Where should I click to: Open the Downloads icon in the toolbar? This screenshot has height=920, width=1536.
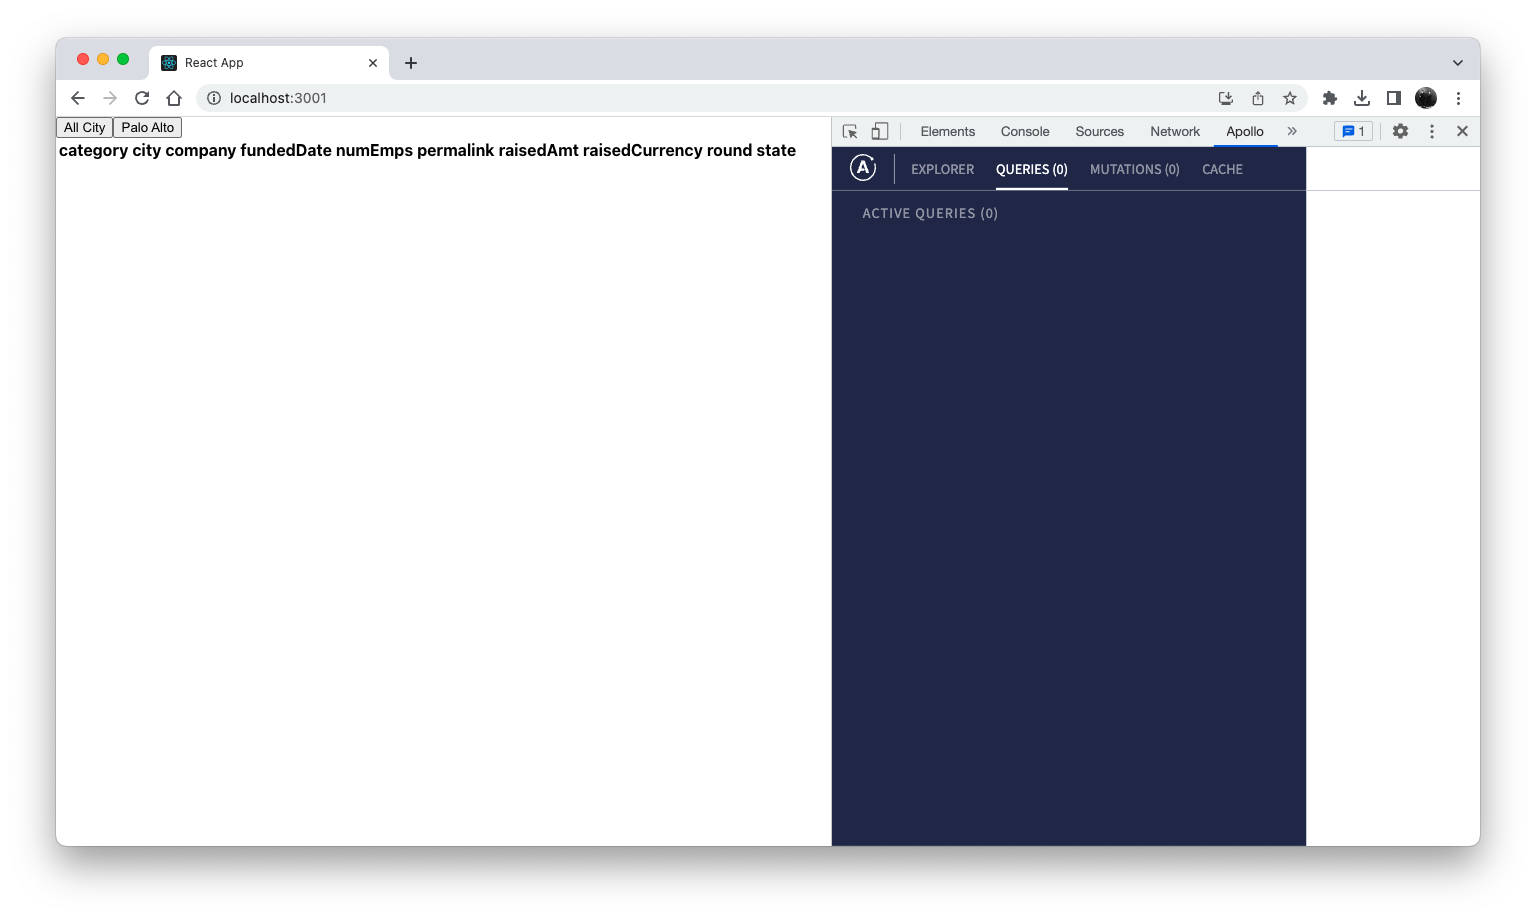pos(1362,98)
